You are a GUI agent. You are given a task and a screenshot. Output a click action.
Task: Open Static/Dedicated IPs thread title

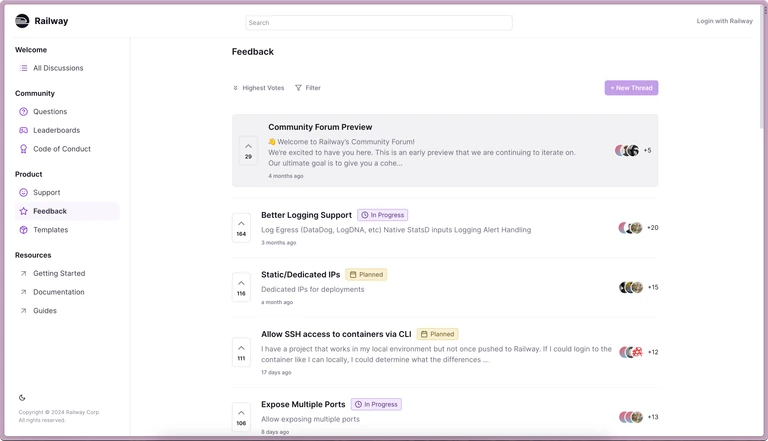click(300, 275)
